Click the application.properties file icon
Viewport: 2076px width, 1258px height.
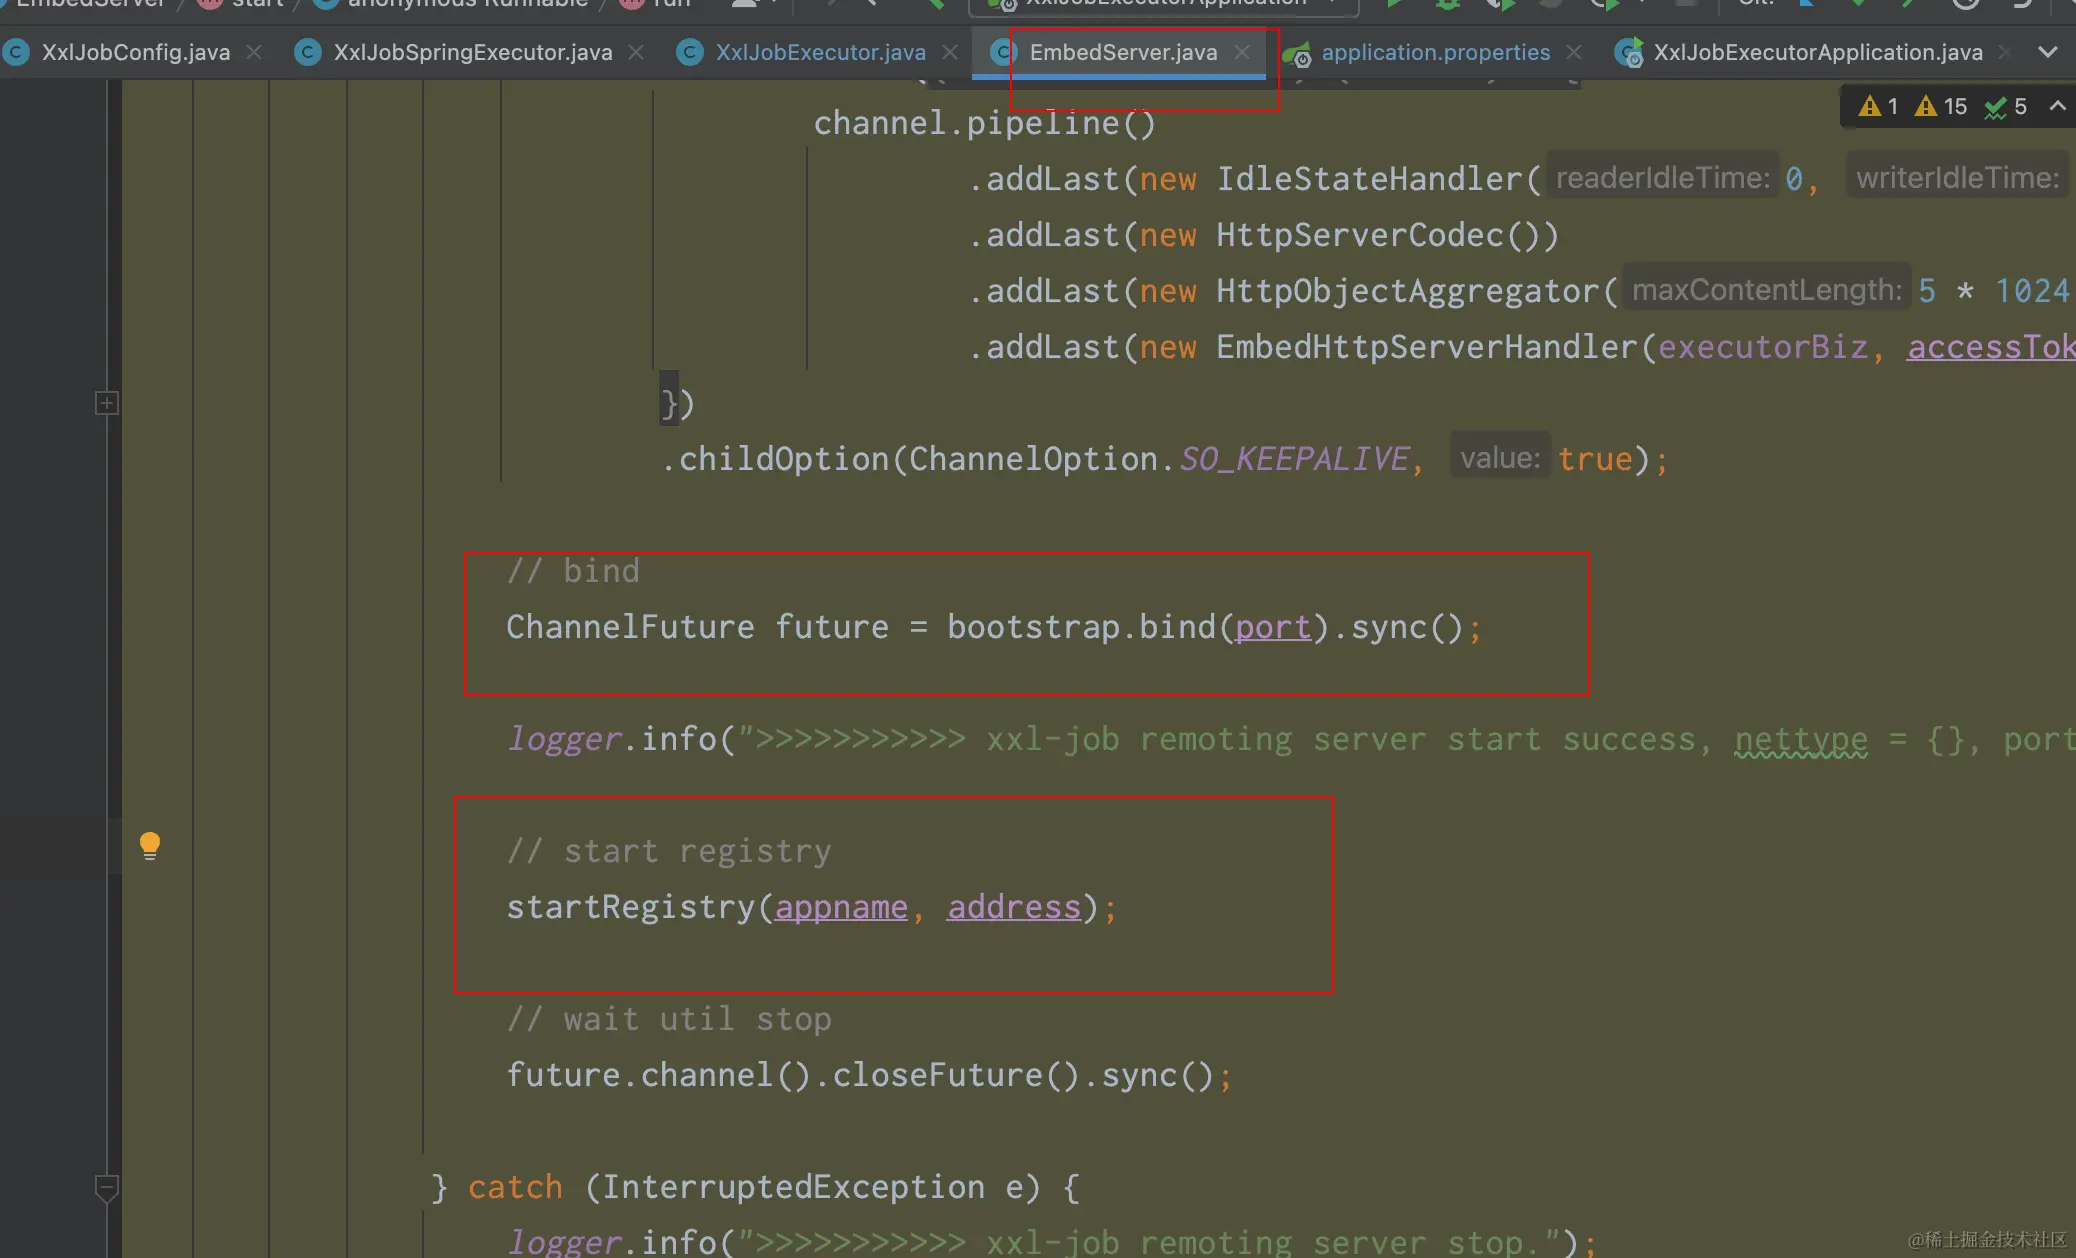pyautogui.click(x=1297, y=53)
